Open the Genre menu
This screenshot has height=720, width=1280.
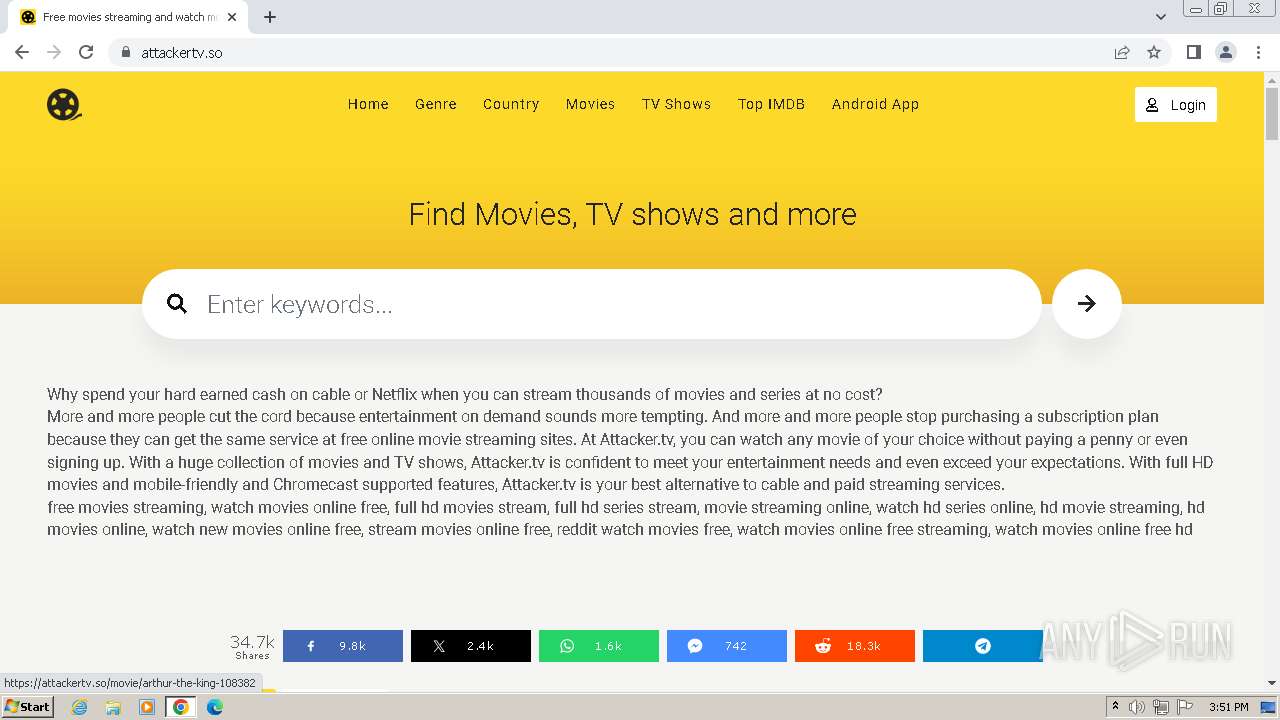[436, 104]
